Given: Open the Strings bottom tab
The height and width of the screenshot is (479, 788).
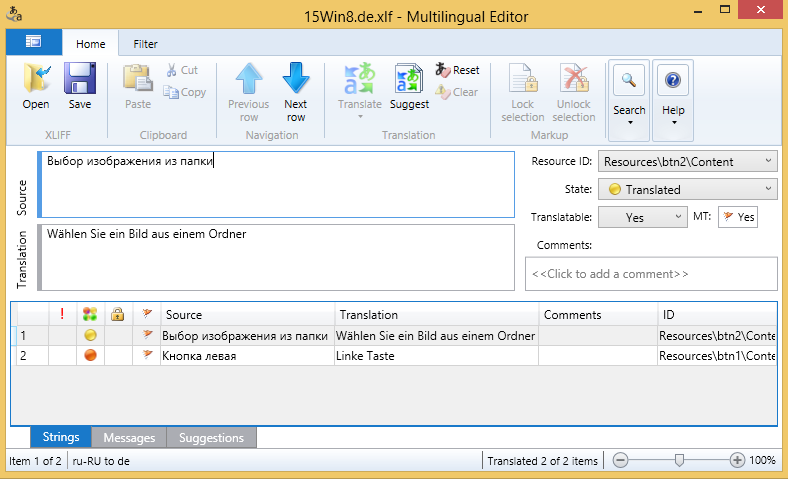Looking at the screenshot, I should pyautogui.click(x=61, y=437).
